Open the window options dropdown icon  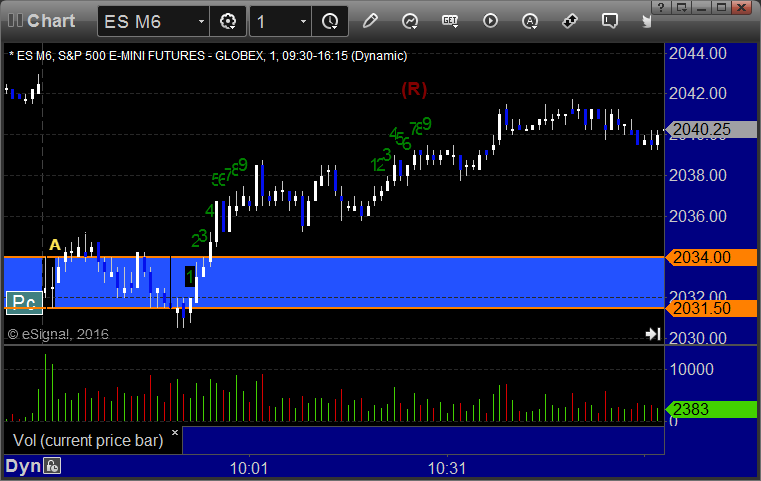pos(681,7)
